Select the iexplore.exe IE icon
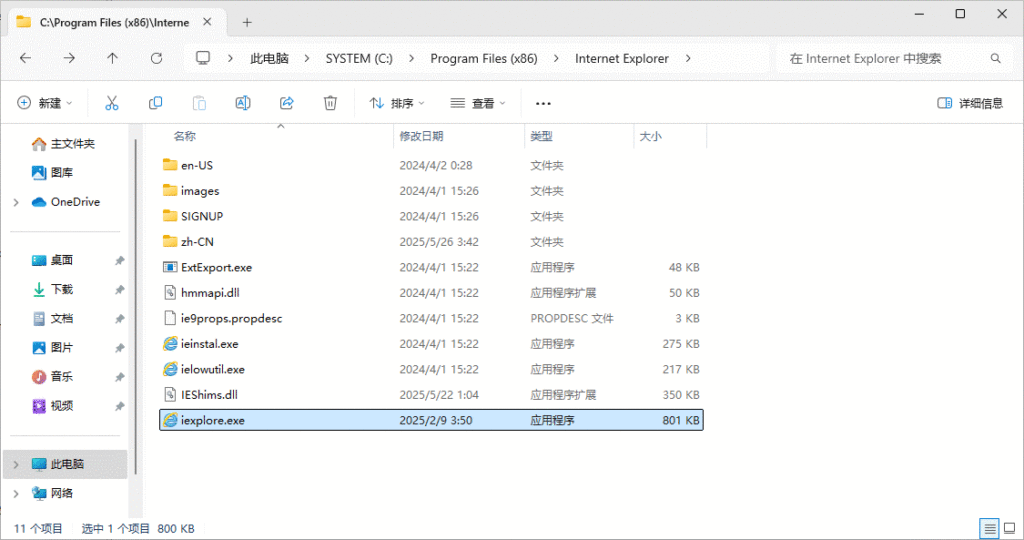This screenshot has height=540, width=1024. (x=170, y=420)
